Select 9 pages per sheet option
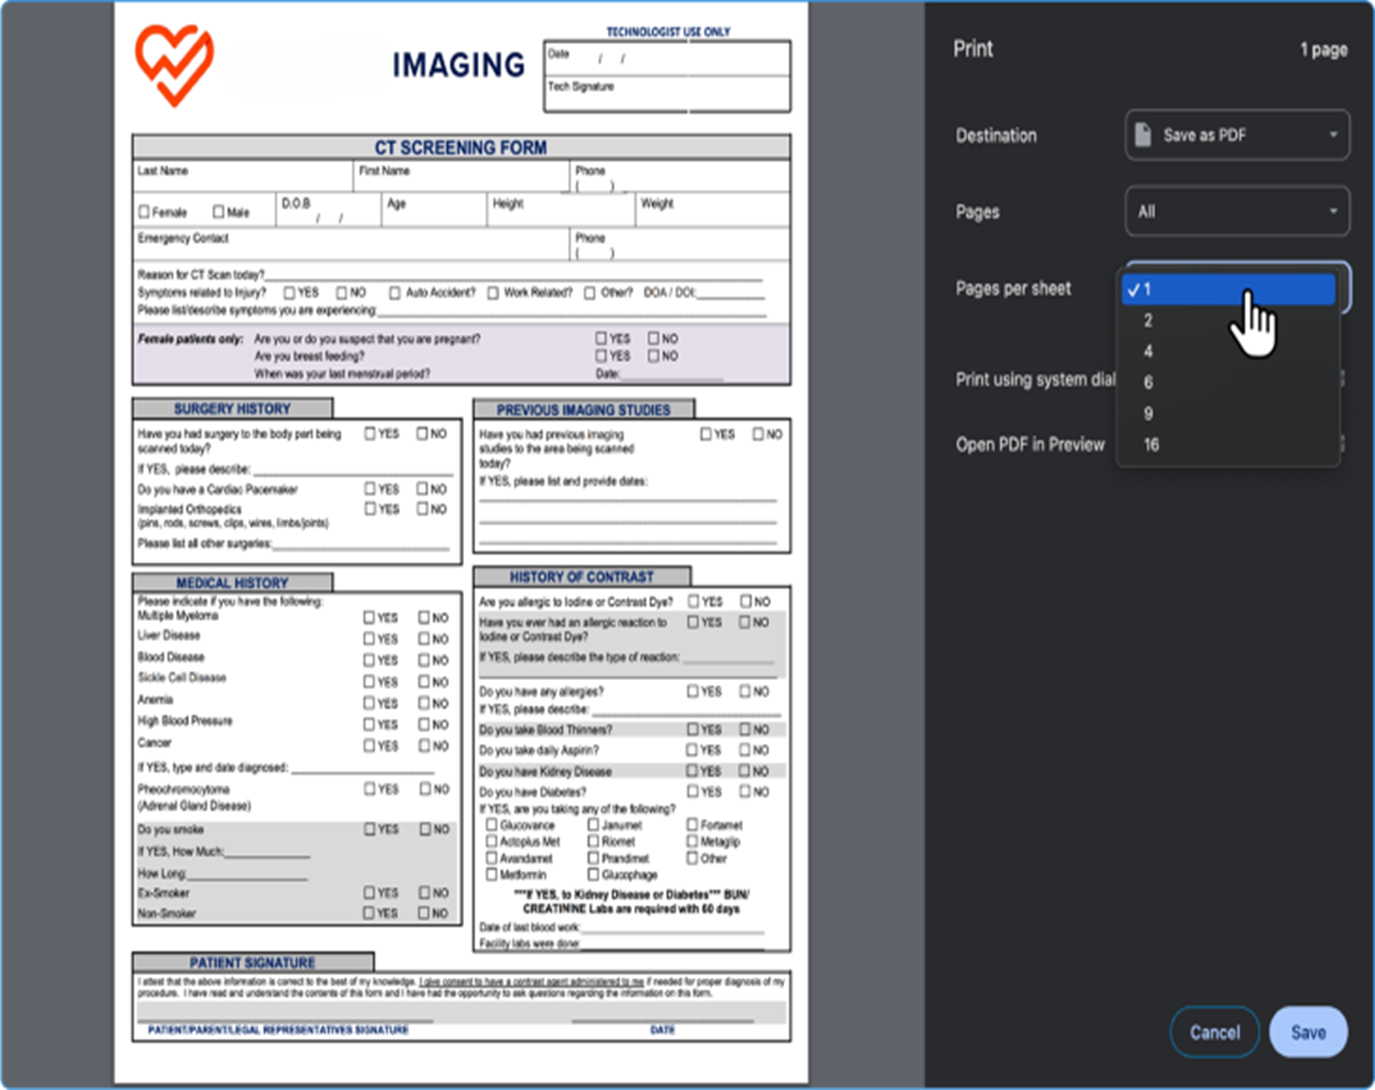 tap(1148, 414)
